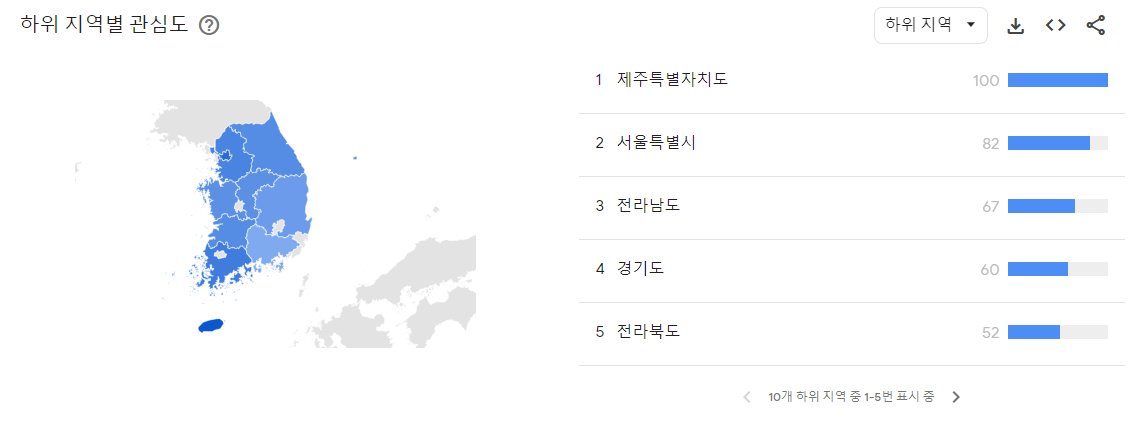1130x427 pixels.
Task: Open help icon beside 하위 지역별 관심도
Action: (209, 25)
